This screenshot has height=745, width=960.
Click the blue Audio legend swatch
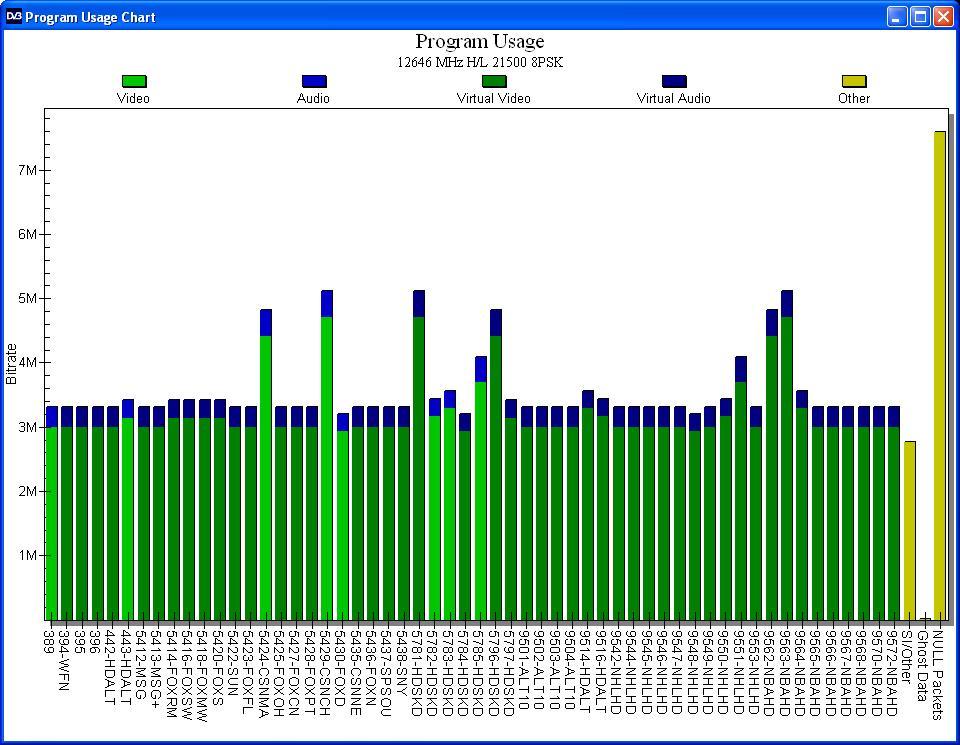coord(314,81)
